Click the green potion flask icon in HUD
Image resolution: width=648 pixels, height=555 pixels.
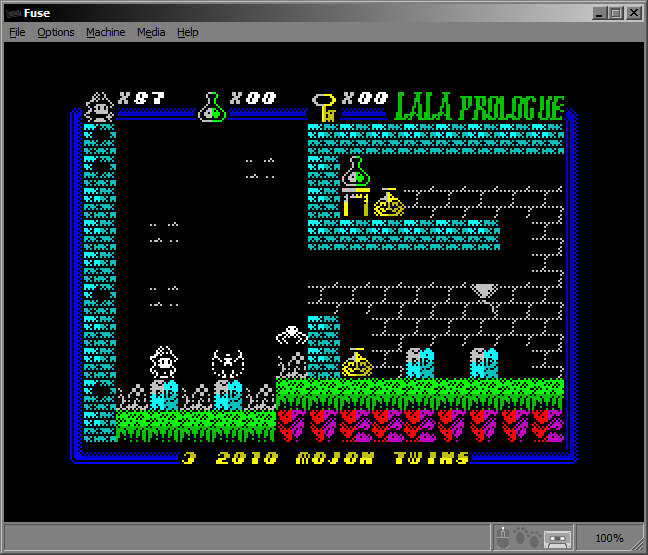[212, 107]
